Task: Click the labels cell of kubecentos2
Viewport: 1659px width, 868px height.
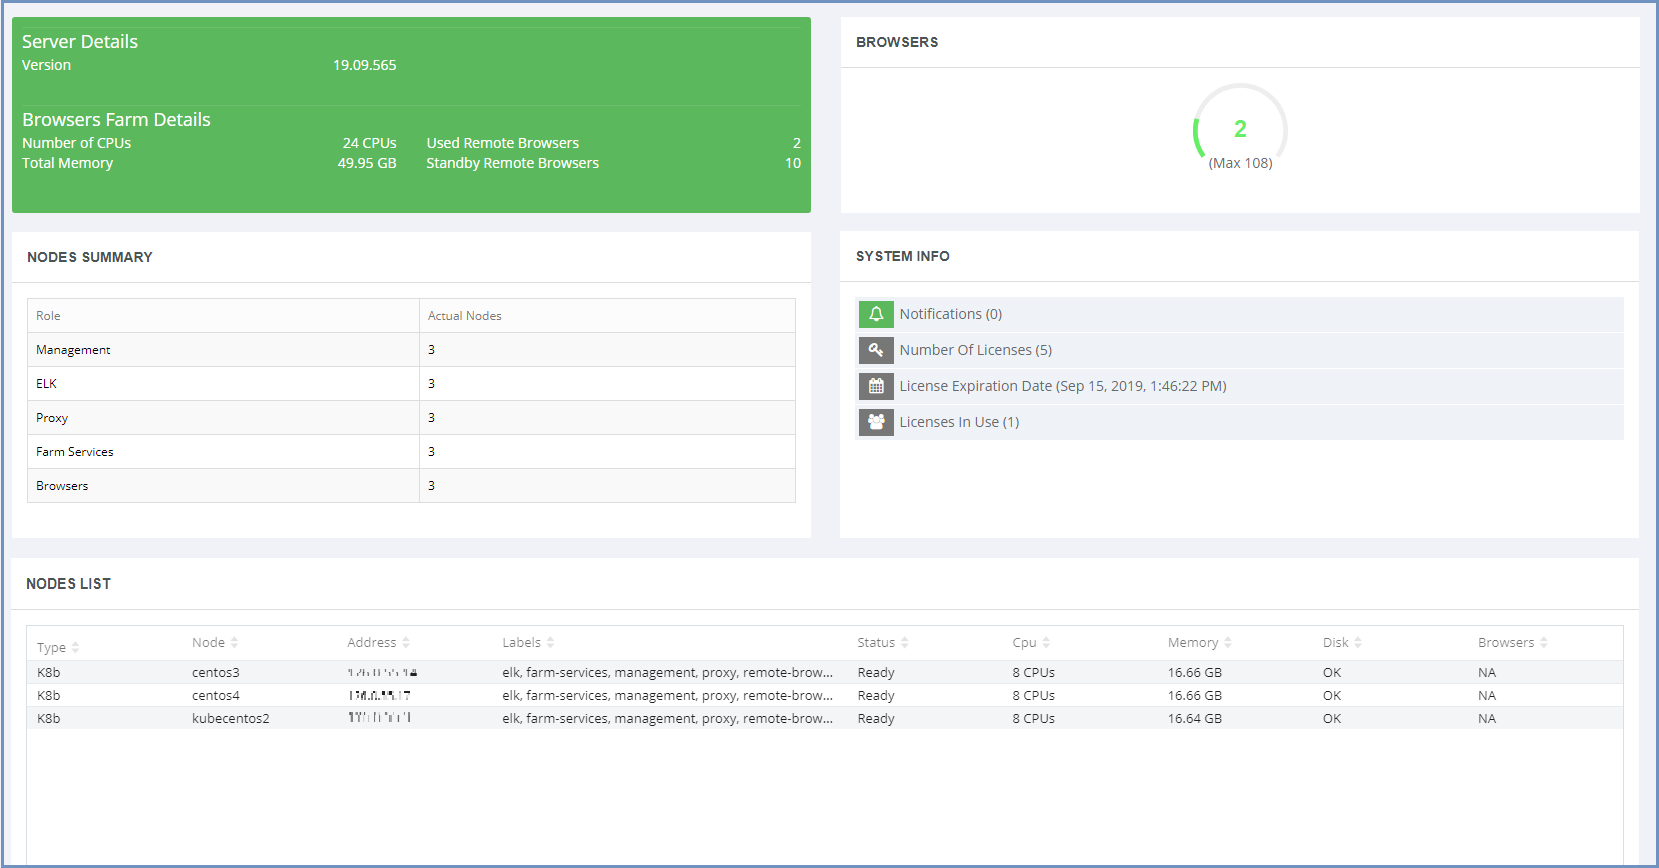Action: click(667, 718)
